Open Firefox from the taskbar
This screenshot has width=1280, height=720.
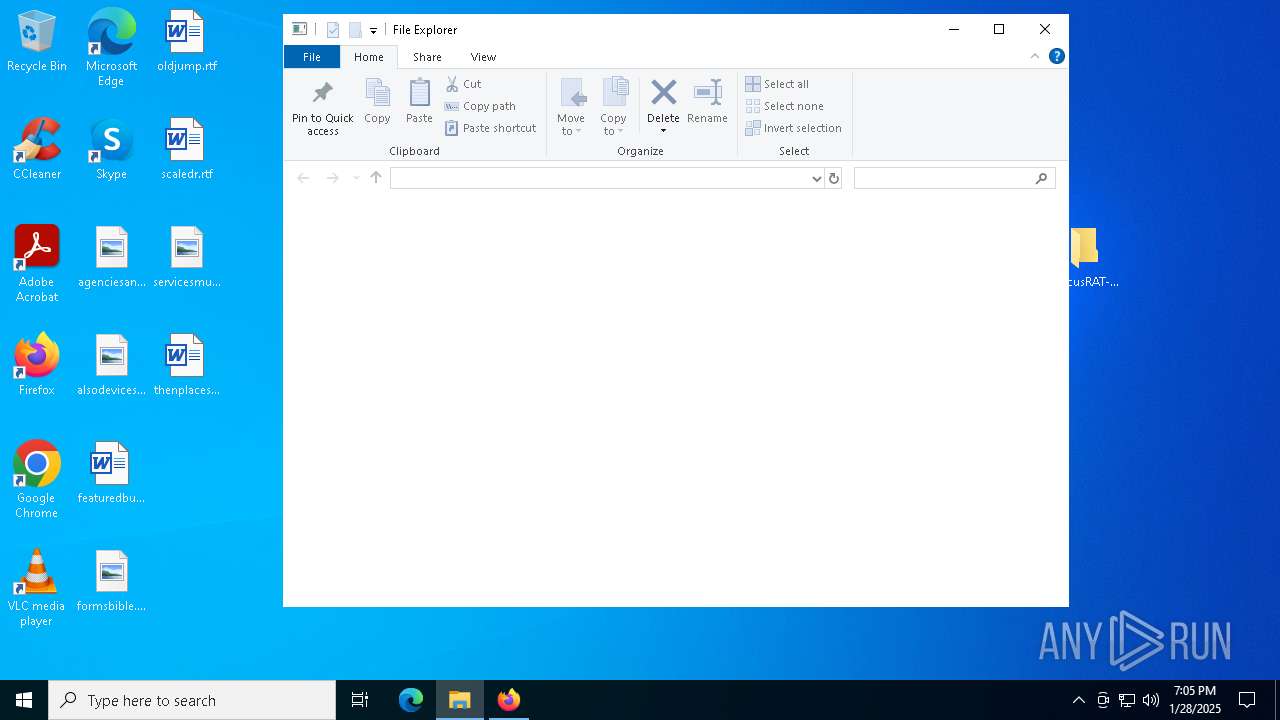click(509, 700)
